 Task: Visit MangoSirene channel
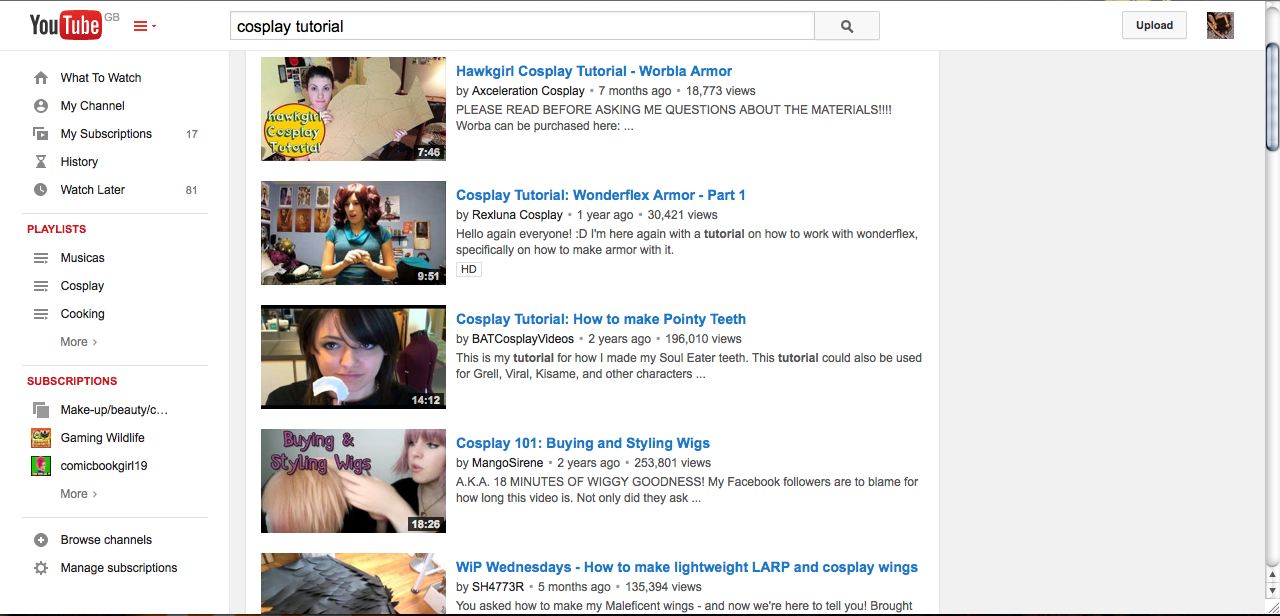tap(508, 463)
